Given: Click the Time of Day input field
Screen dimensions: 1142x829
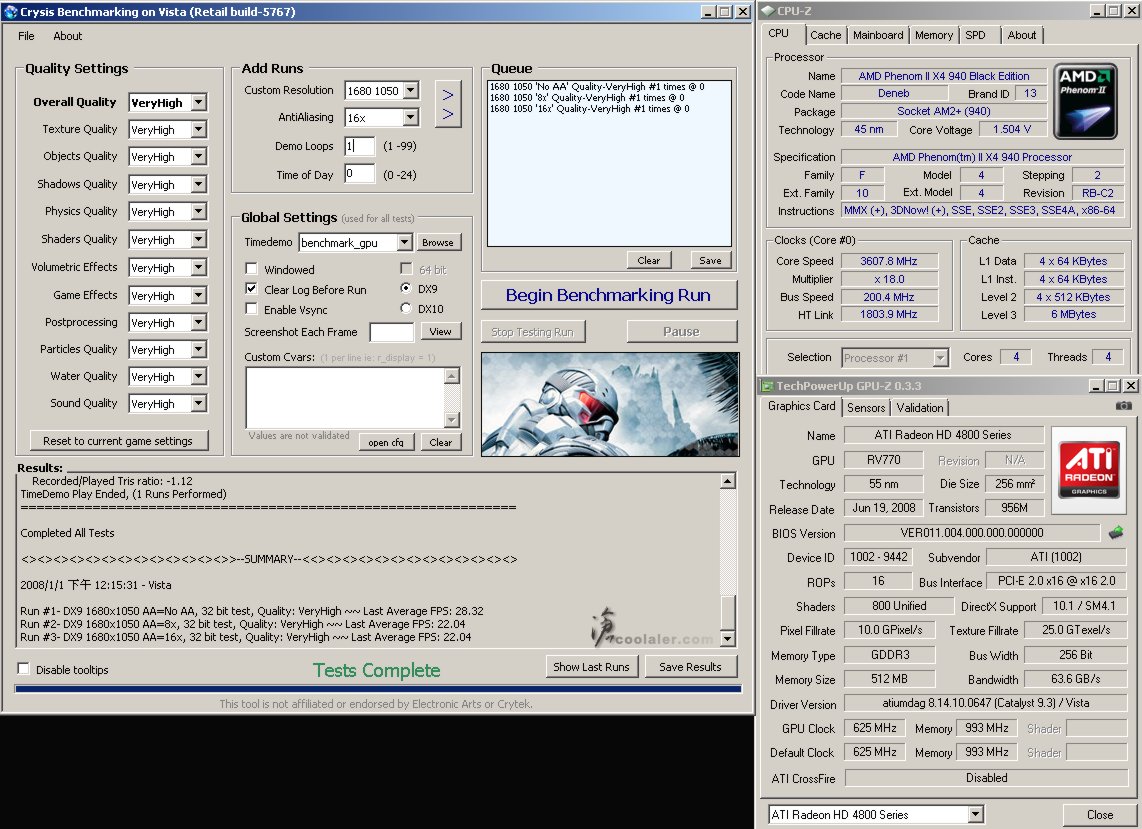Looking at the screenshot, I should 360,174.
